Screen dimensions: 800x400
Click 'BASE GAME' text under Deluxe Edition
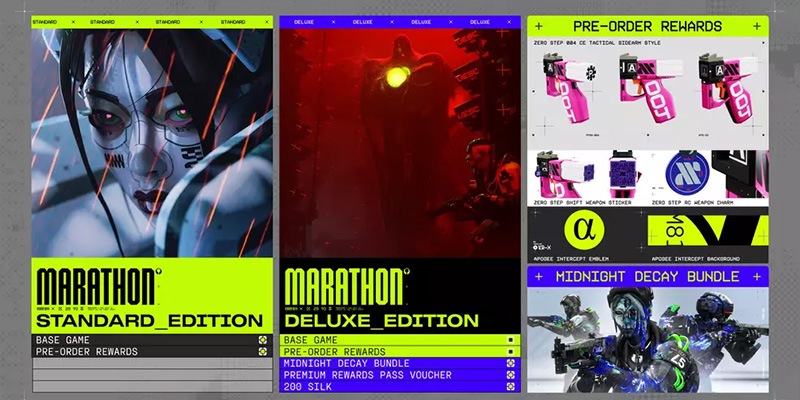[311, 340]
